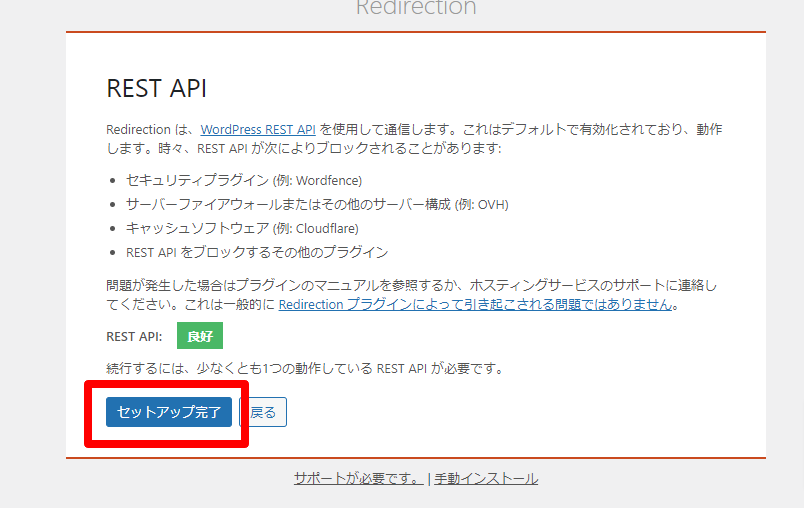Viewport: 804px width, 508px height.
Task: Select the 手動インストール footer link
Action: click(486, 478)
